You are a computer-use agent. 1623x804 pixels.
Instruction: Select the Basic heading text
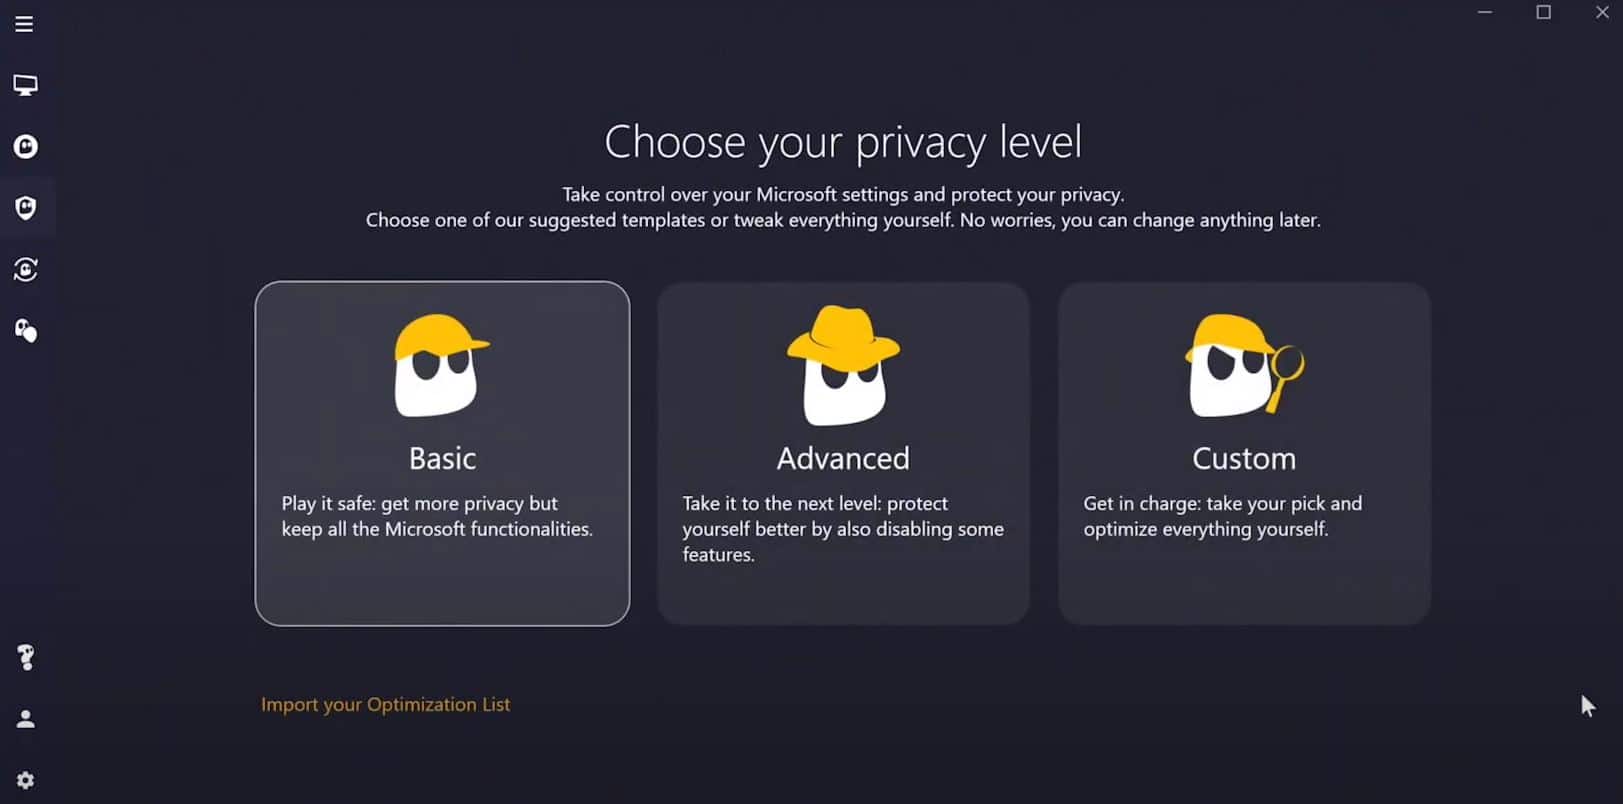point(442,458)
